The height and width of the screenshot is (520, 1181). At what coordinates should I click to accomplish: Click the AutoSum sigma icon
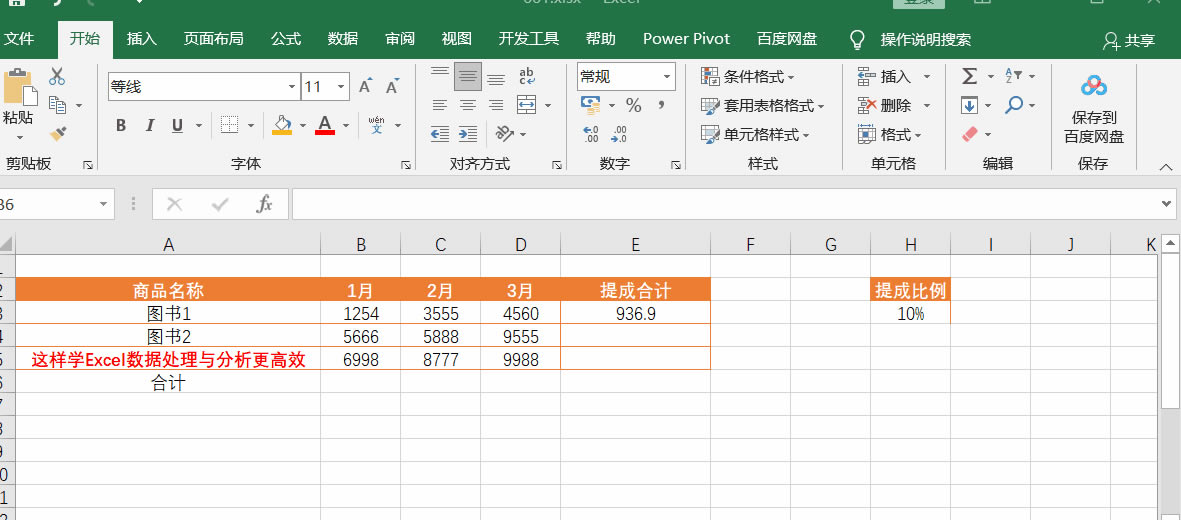coord(968,77)
